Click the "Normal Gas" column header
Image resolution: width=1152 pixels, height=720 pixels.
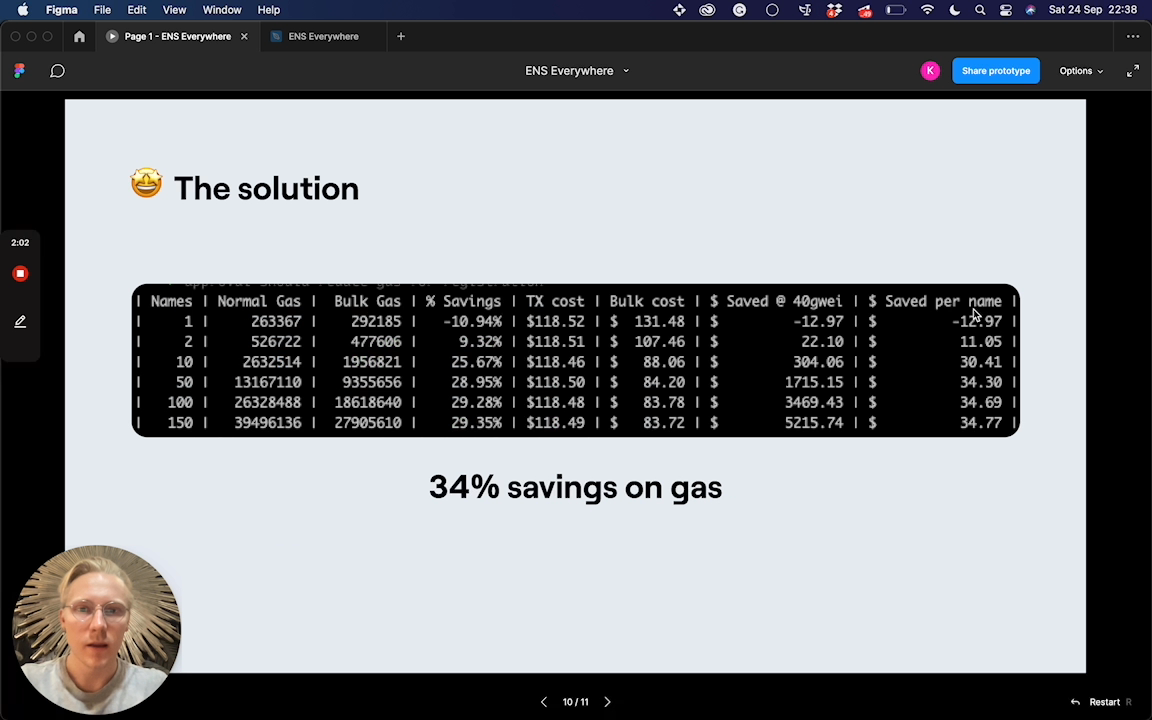(259, 301)
